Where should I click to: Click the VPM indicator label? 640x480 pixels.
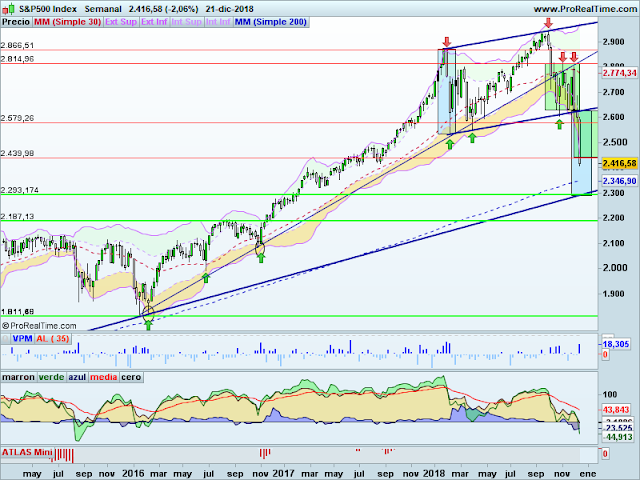(22, 339)
